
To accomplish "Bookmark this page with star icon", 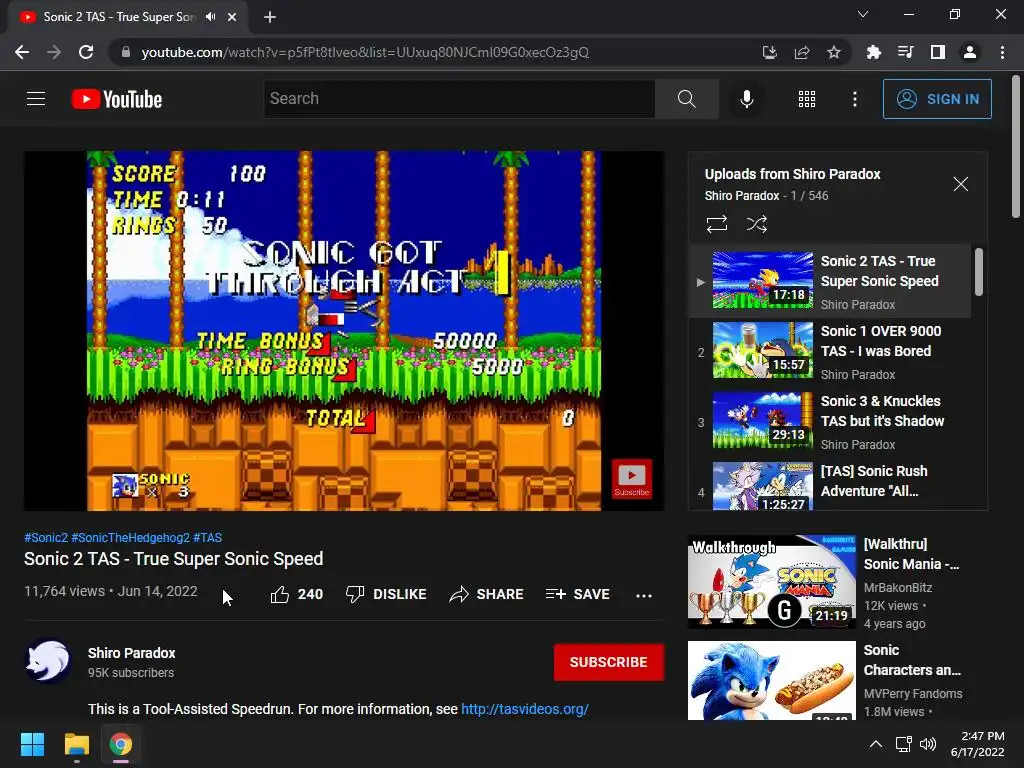I will tap(833, 52).
